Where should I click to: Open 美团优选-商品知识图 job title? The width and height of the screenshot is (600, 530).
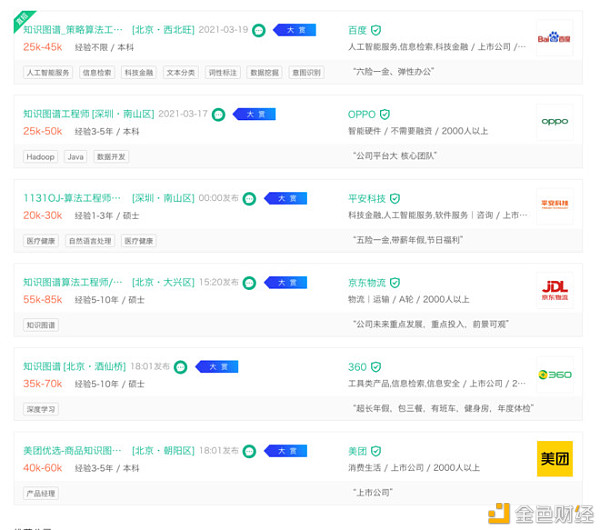pos(72,451)
